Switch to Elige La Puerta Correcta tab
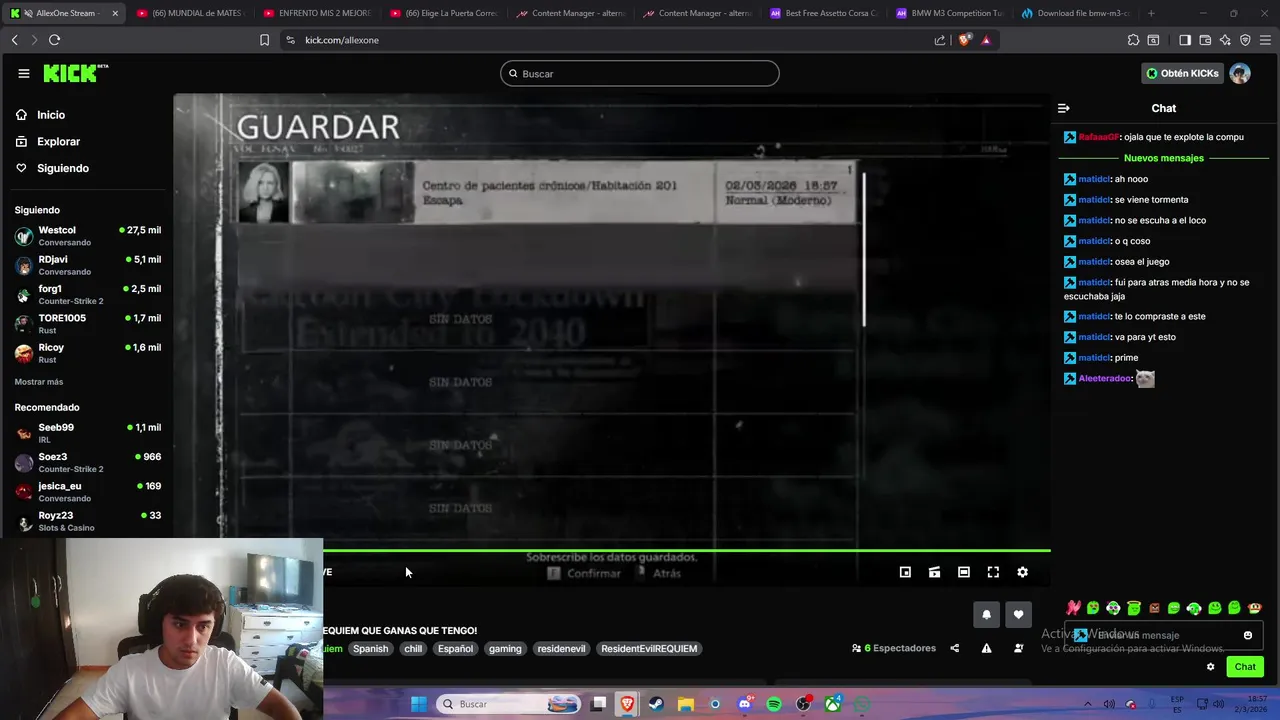The height and width of the screenshot is (720, 1280). click(x=442, y=13)
